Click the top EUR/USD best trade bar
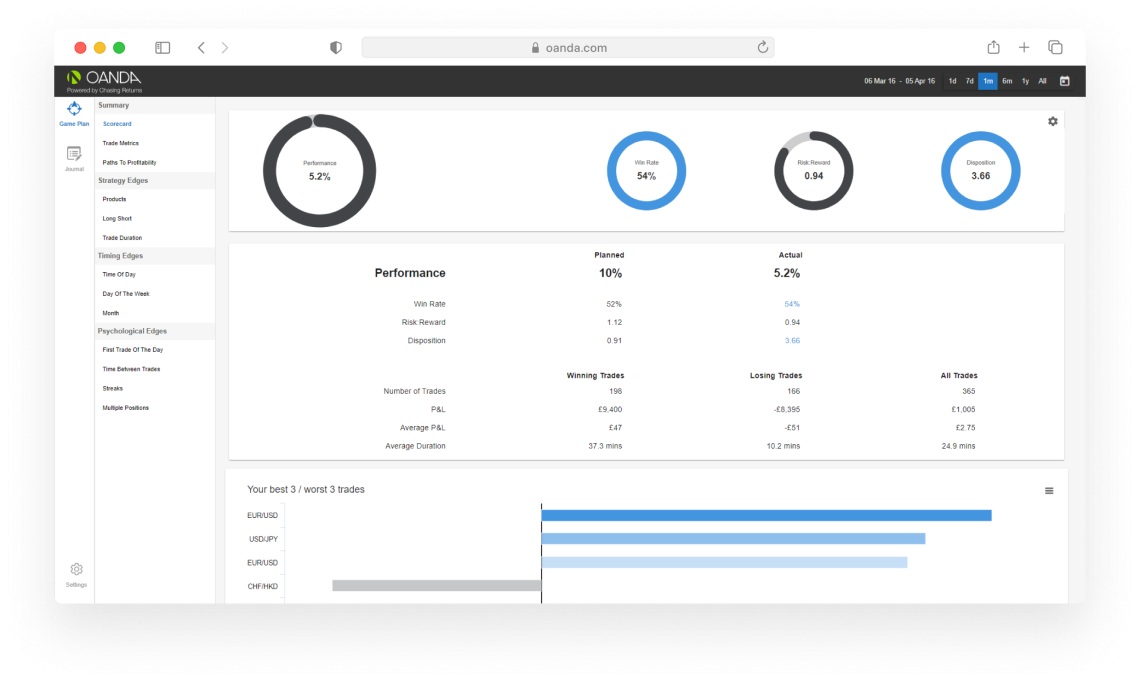The height and width of the screenshot is (682, 1140). (x=766, y=515)
